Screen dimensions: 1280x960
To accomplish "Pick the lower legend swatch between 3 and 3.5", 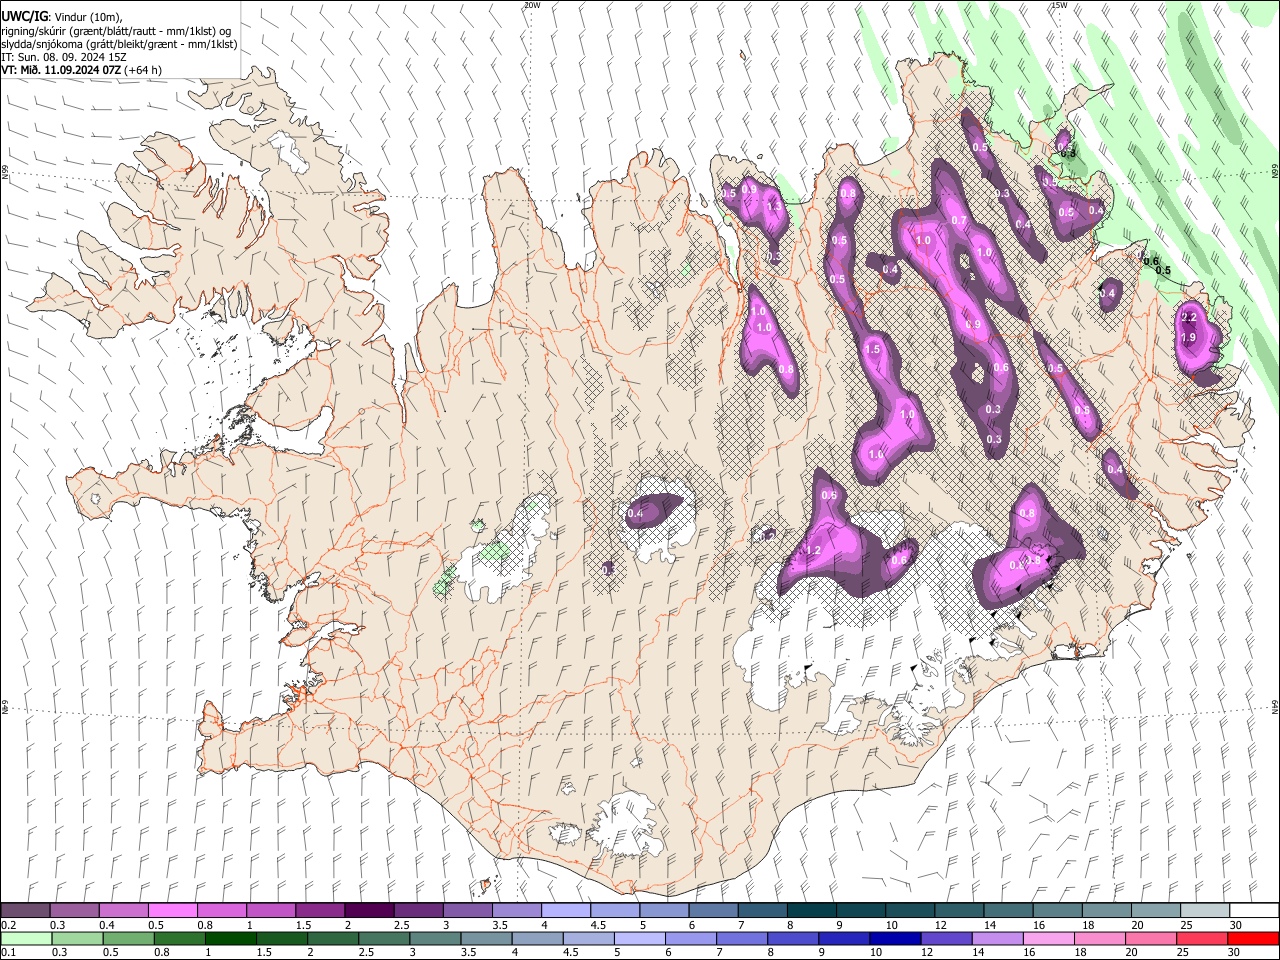I will pyautogui.click(x=435, y=938).
